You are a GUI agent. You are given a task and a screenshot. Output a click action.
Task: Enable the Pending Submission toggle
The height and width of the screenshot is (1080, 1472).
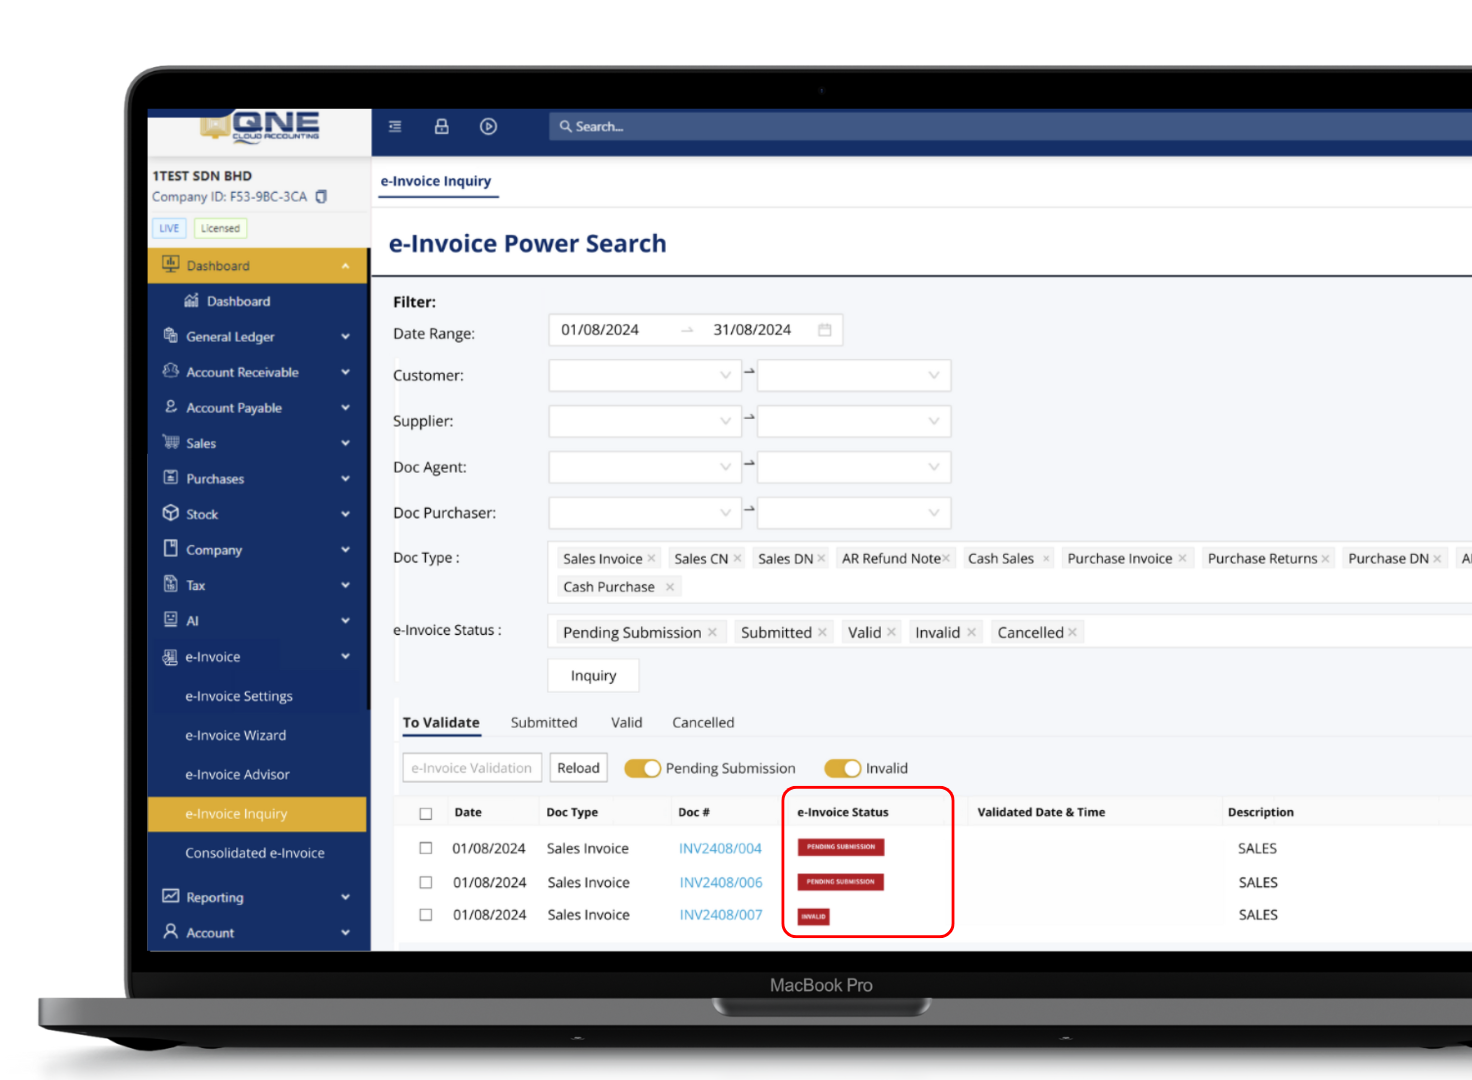click(643, 768)
